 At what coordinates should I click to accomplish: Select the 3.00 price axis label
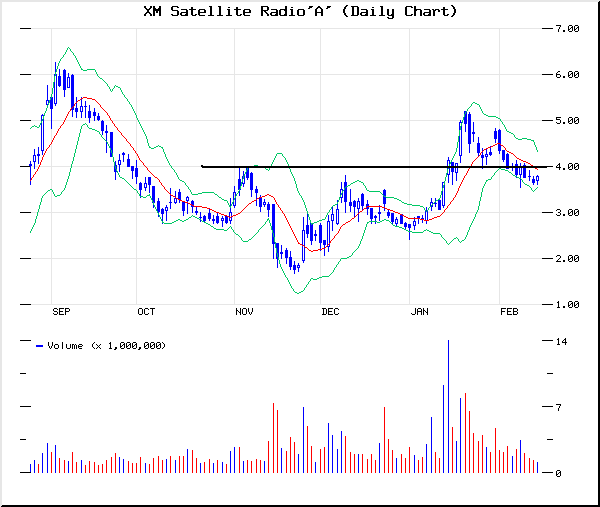(567, 212)
